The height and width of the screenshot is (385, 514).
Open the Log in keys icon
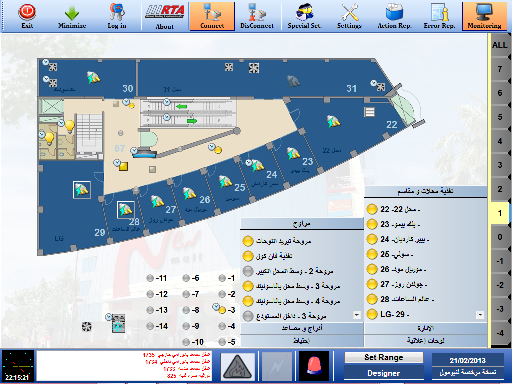point(117,12)
